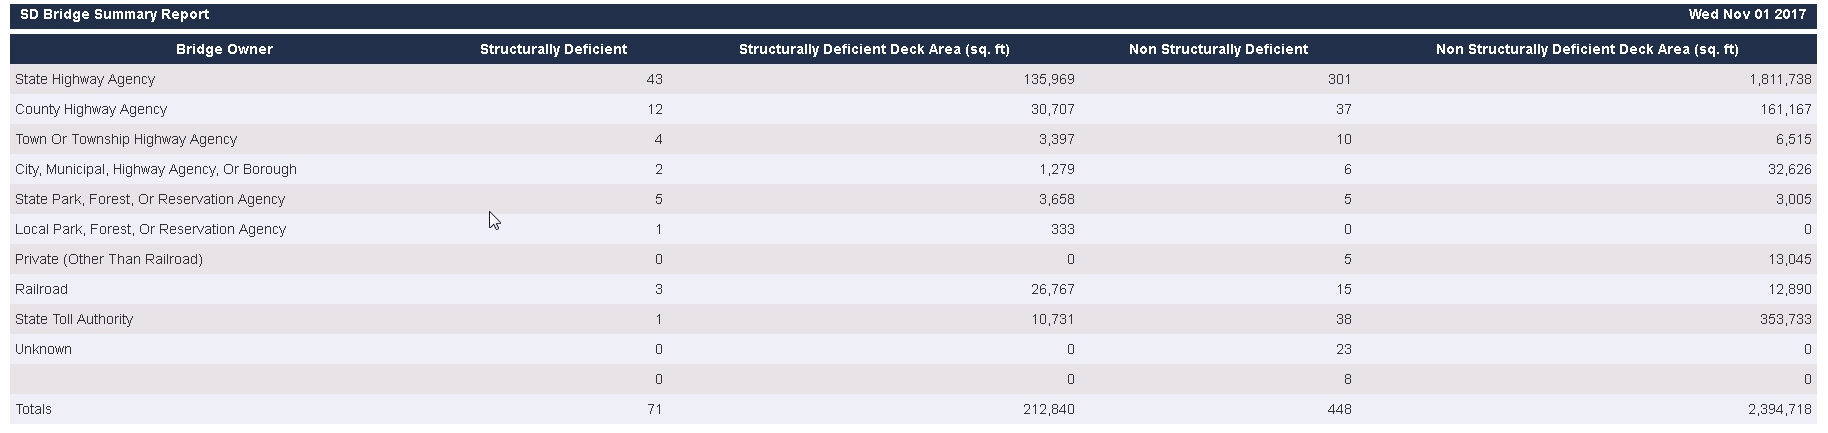1828x433 pixels.
Task: Click the Unknown owner row label
Action: [x=43, y=349]
